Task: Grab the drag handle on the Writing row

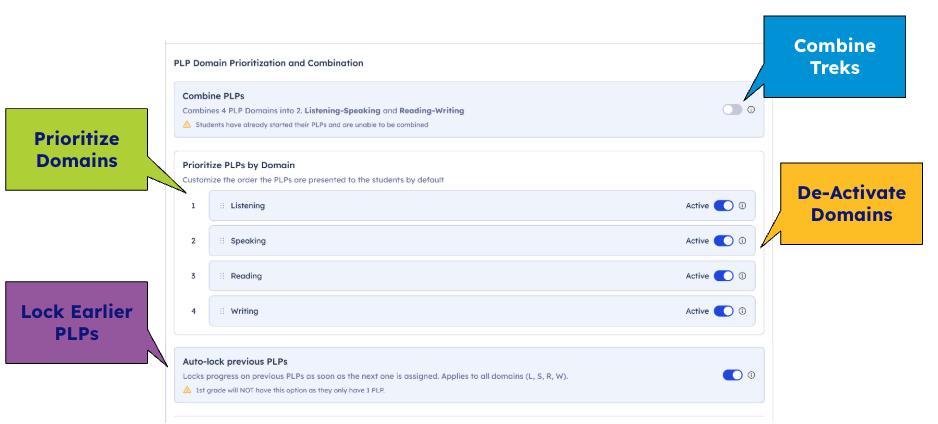Action: pyautogui.click(x=222, y=311)
